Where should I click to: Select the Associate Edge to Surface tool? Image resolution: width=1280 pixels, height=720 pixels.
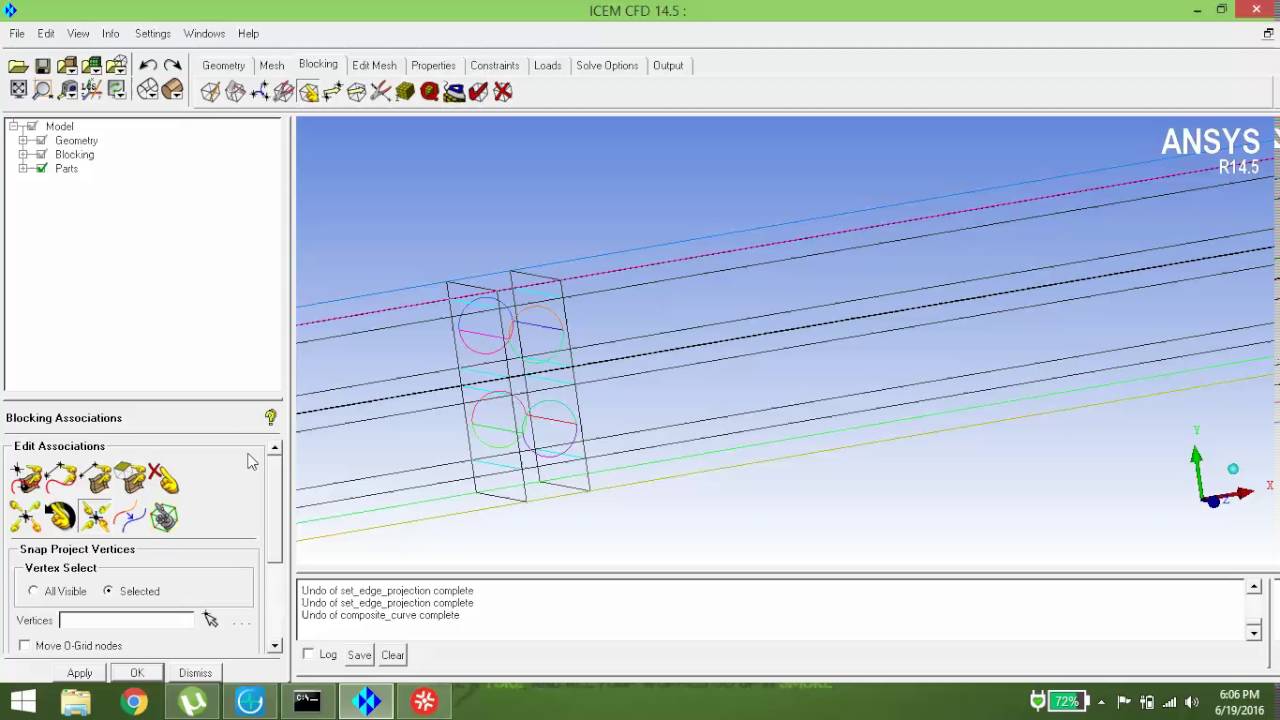click(x=95, y=478)
